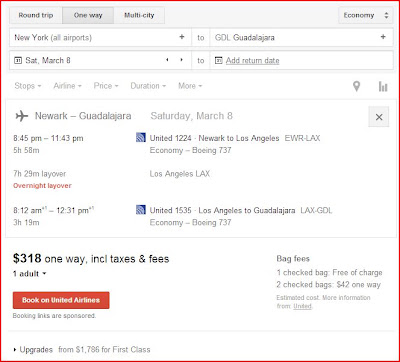
Task: Add another origin airport with plus icon
Action: [x=182, y=37]
